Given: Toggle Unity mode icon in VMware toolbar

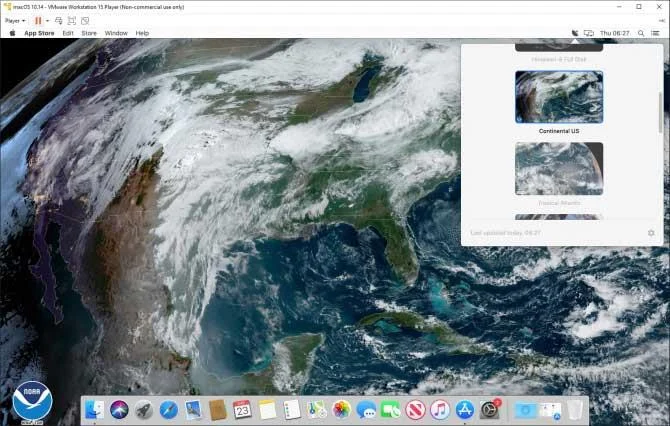Looking at the screenshot, I should (x=85, y=21).
